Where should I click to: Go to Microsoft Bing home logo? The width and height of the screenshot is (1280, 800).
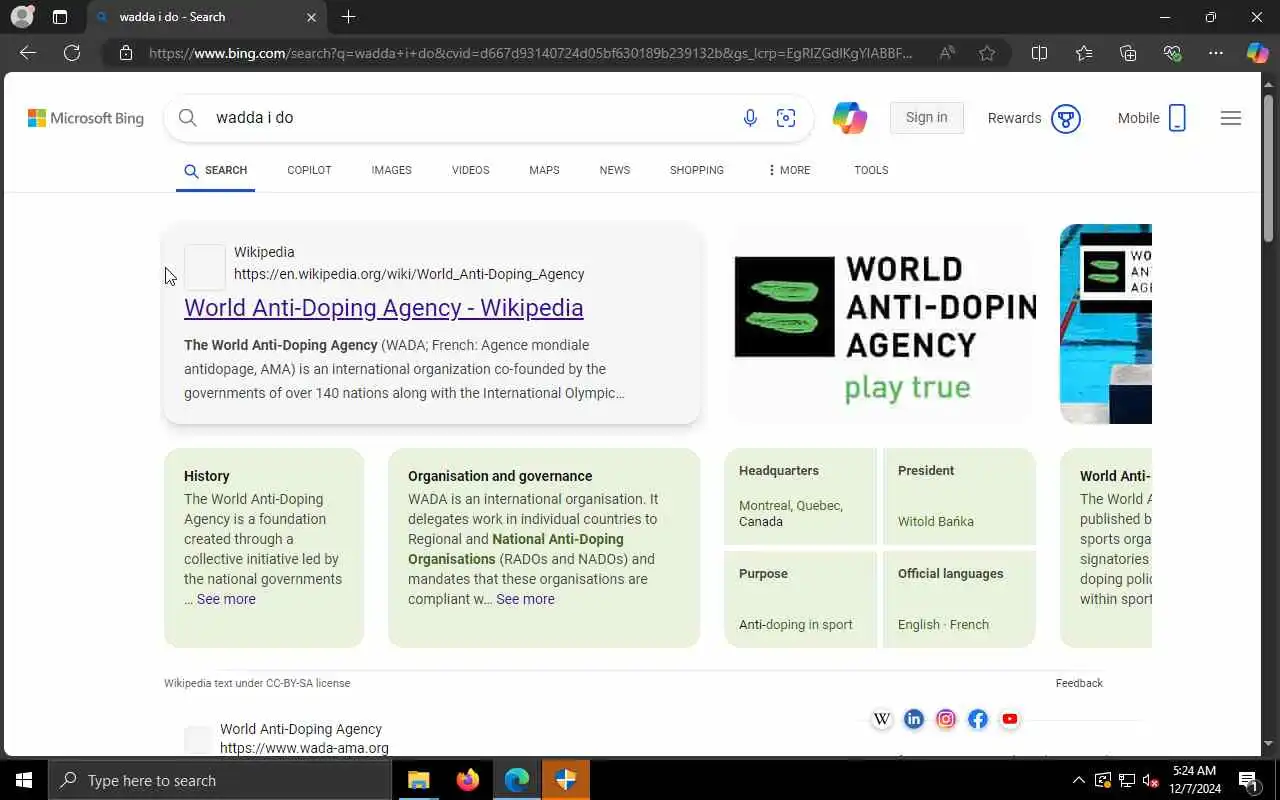tap(86, 118)
